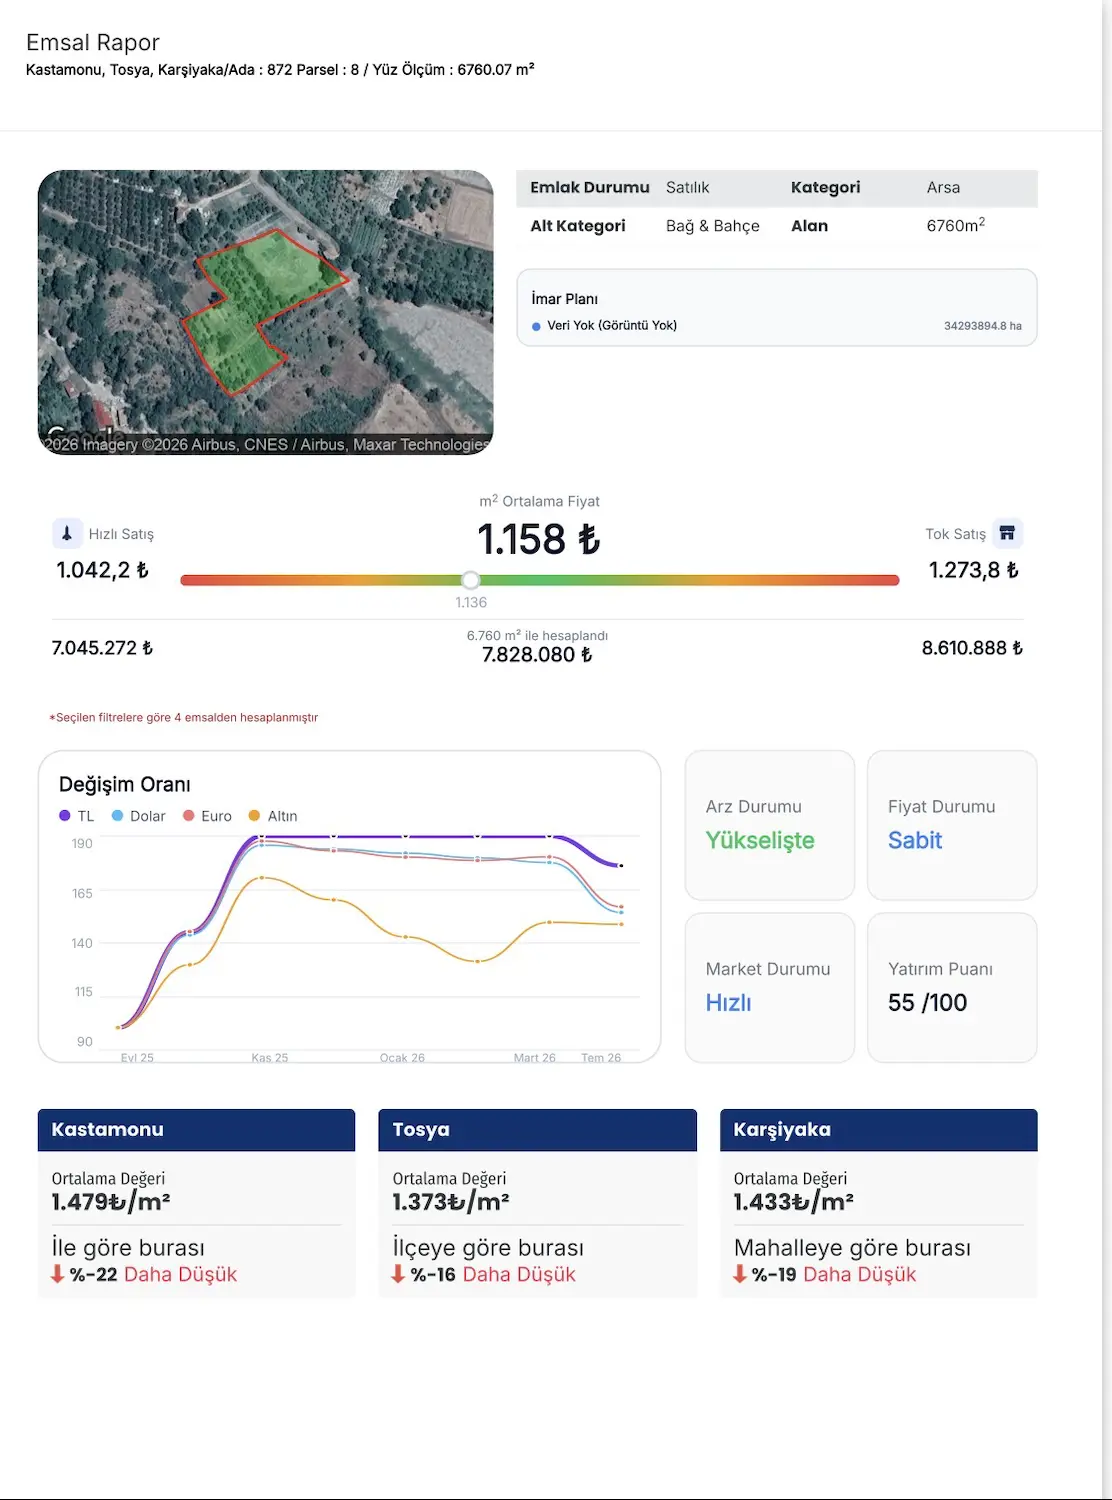Click the Arz Durumu value Yükselişte
This screenshot has width=1112, height=1500.
(760, 840)
